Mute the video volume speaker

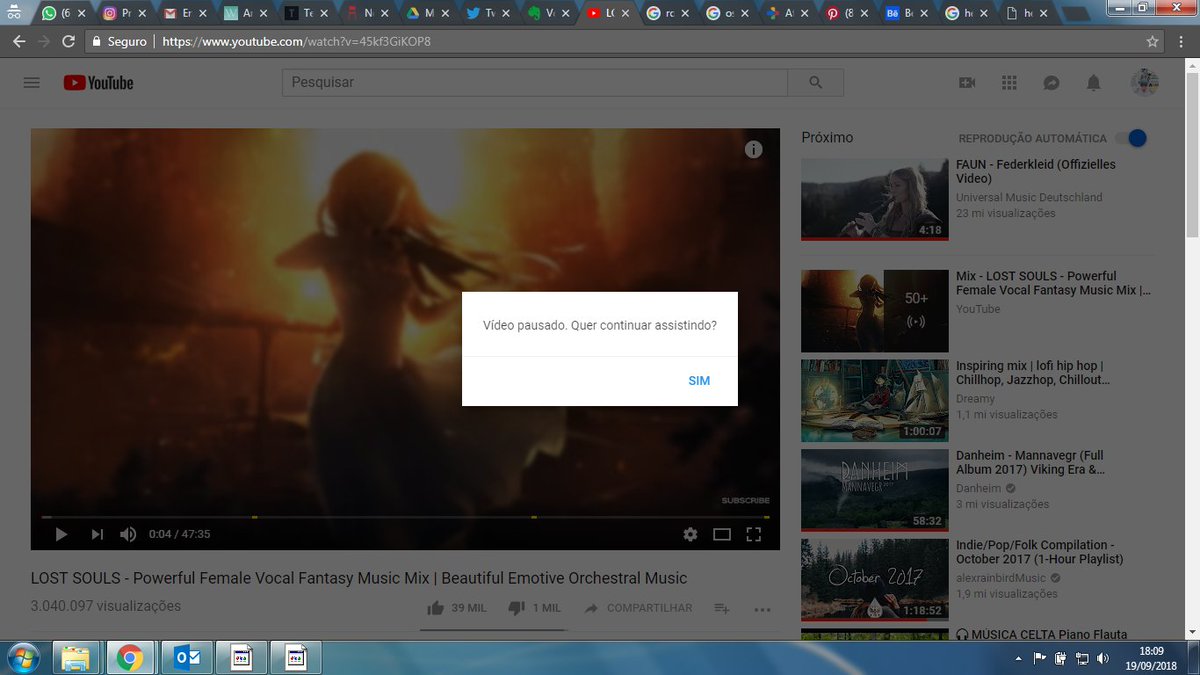128,534
